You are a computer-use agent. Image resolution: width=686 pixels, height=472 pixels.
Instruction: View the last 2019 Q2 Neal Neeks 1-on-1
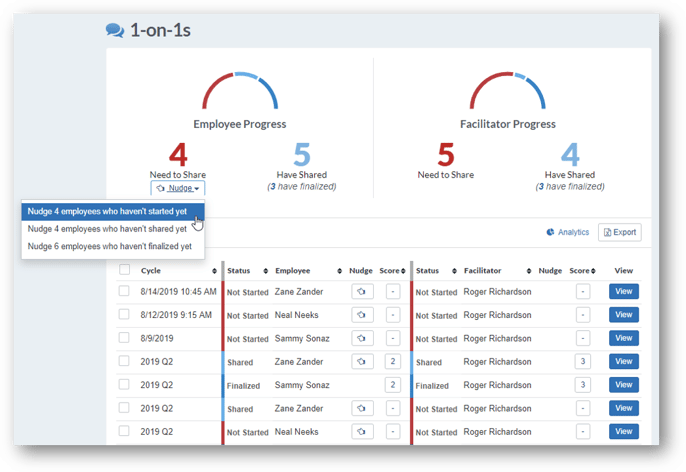623,431
